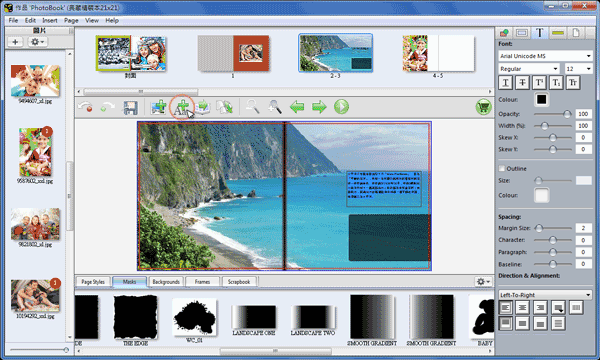600x360 pixels.
Task: Click the add text box icon
Action: point(182,107)
